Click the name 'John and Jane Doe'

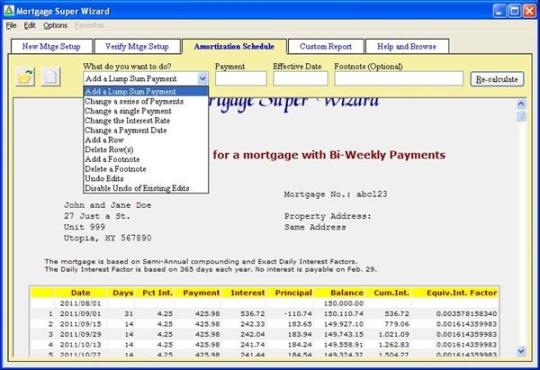tap(107, 205)
